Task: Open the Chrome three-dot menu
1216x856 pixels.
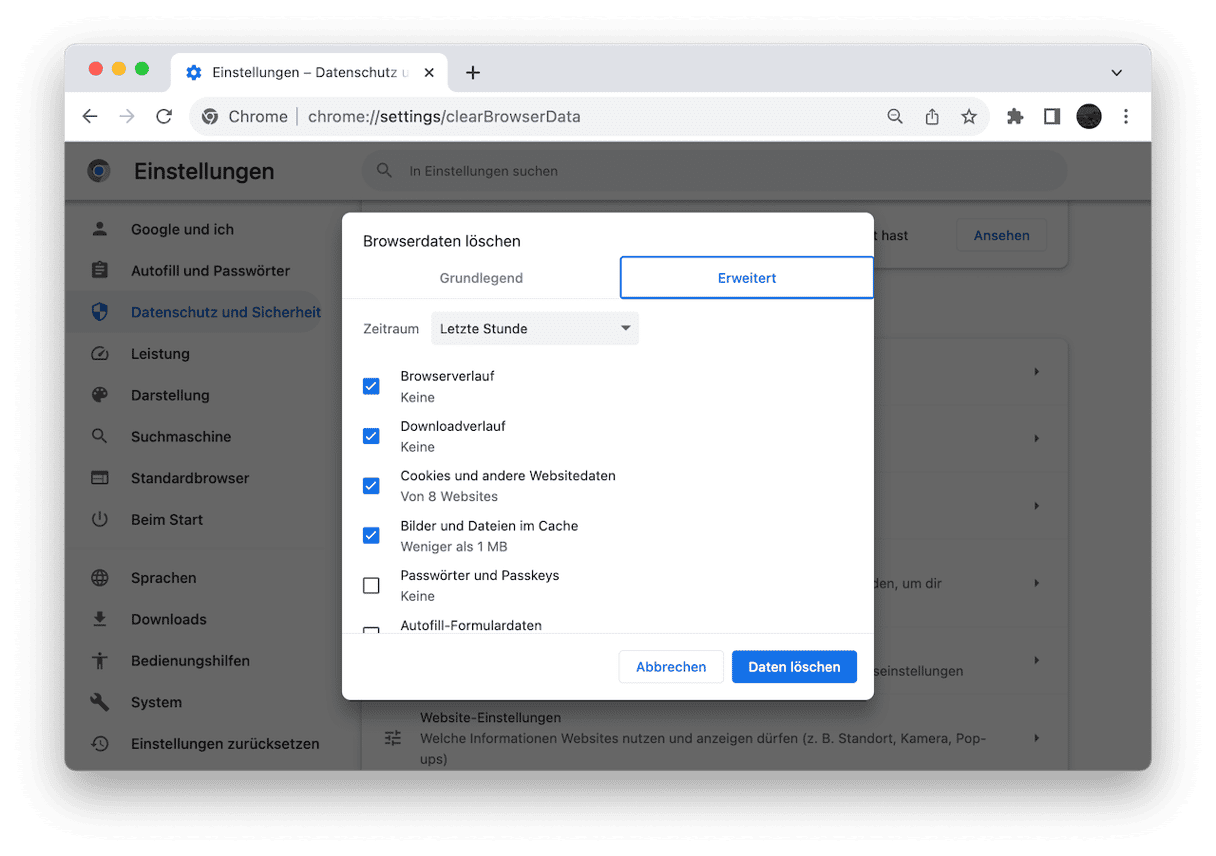Action: pyautogui.click(x=1125, y=117)
